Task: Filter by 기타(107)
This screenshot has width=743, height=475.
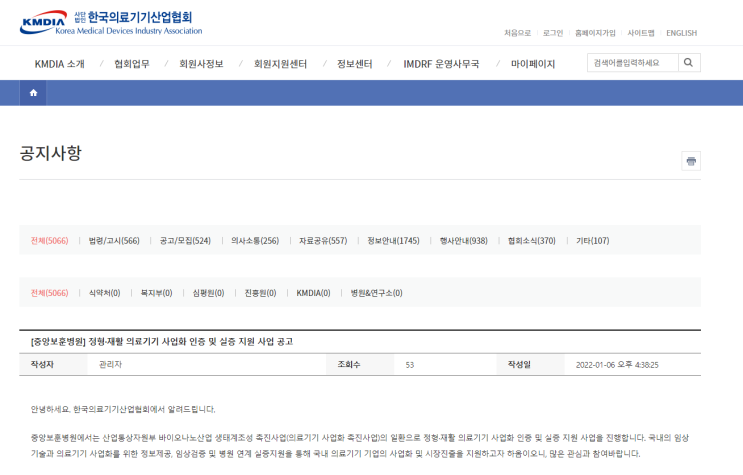Action: point(592,241)
